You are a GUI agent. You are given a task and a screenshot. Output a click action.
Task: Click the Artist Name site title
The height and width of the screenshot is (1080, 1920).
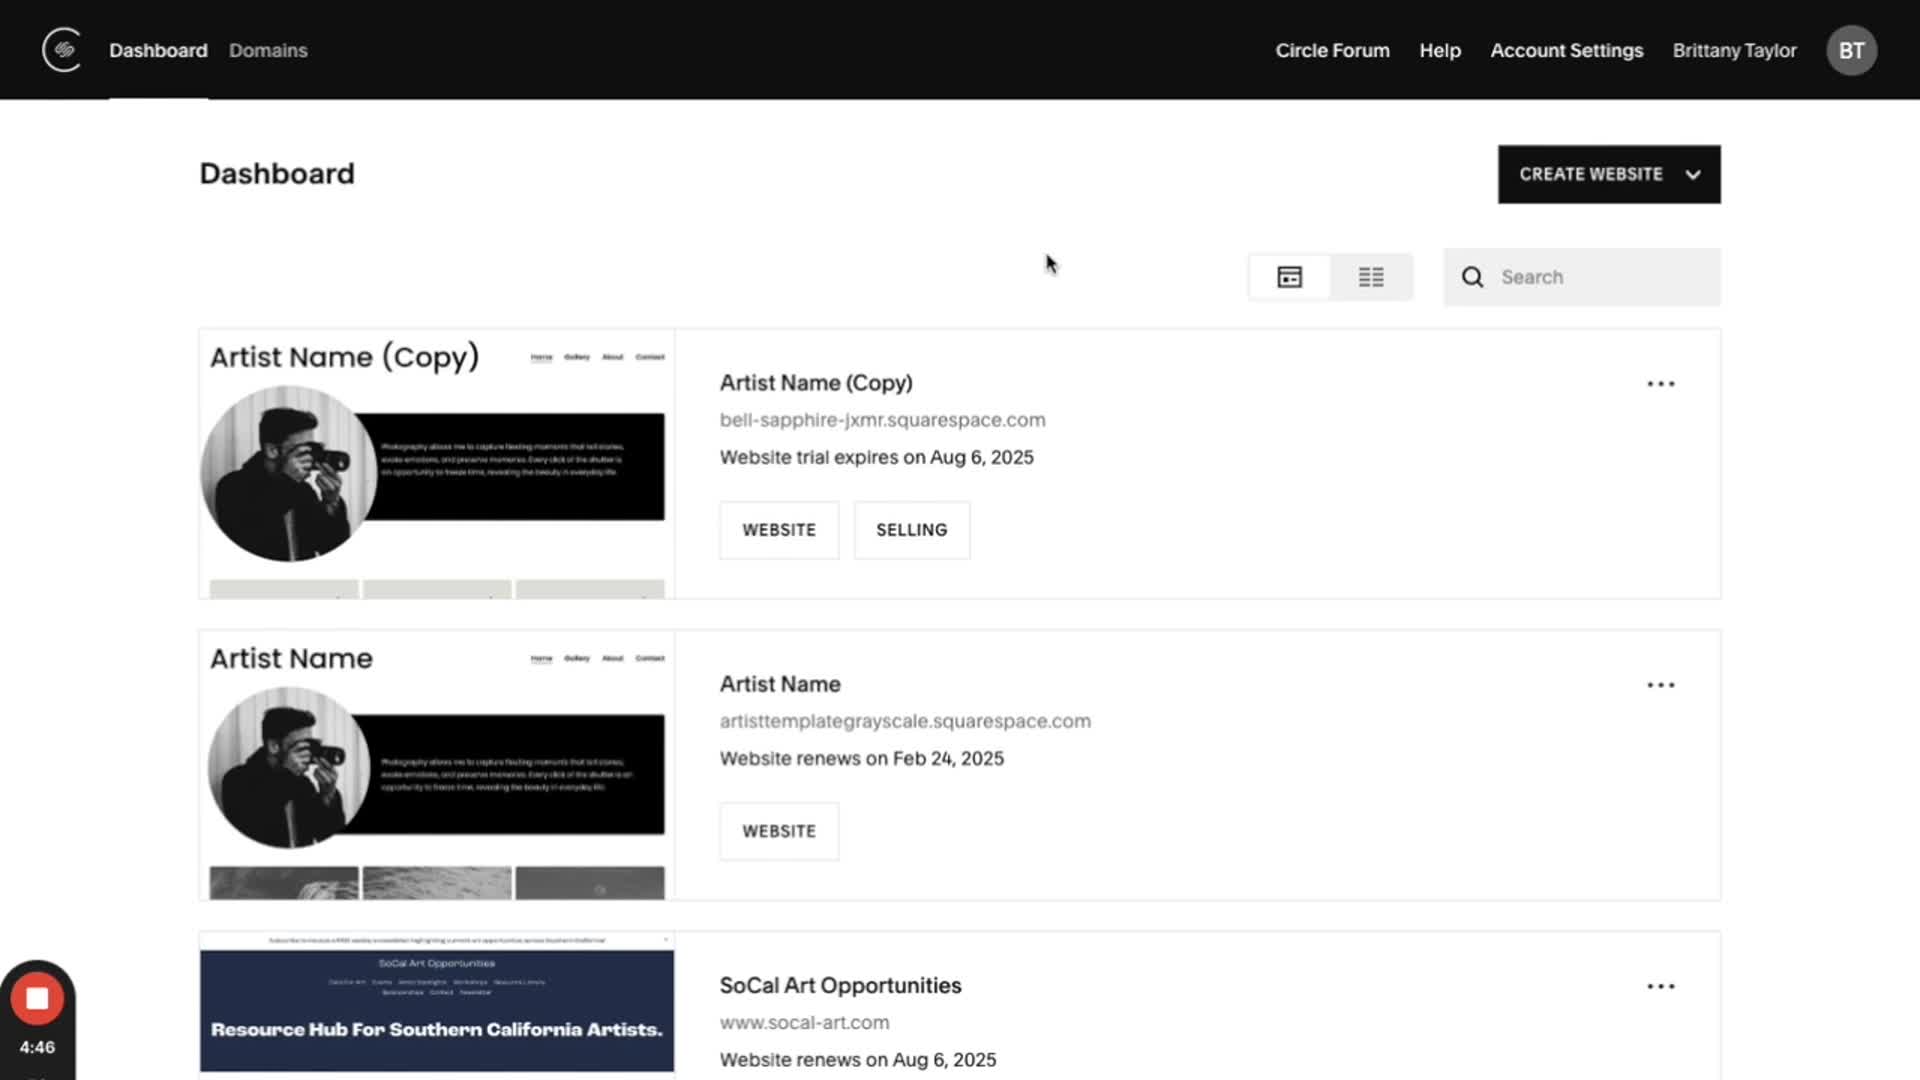coord(780,684)
